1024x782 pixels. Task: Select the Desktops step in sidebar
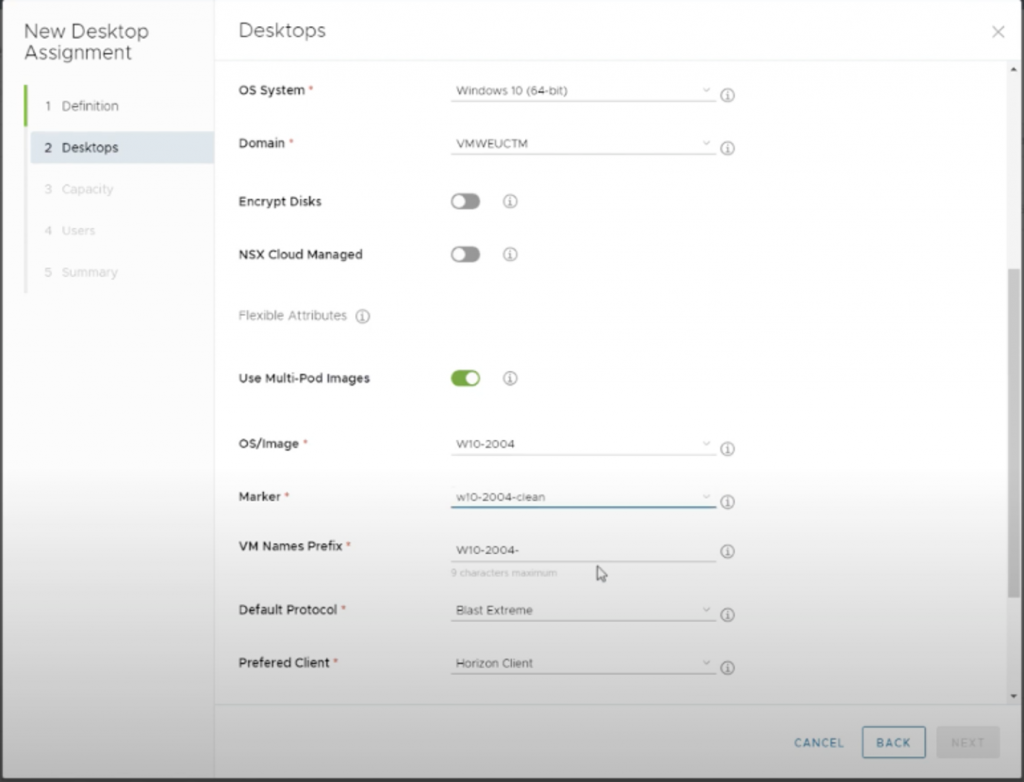(90, 148)
